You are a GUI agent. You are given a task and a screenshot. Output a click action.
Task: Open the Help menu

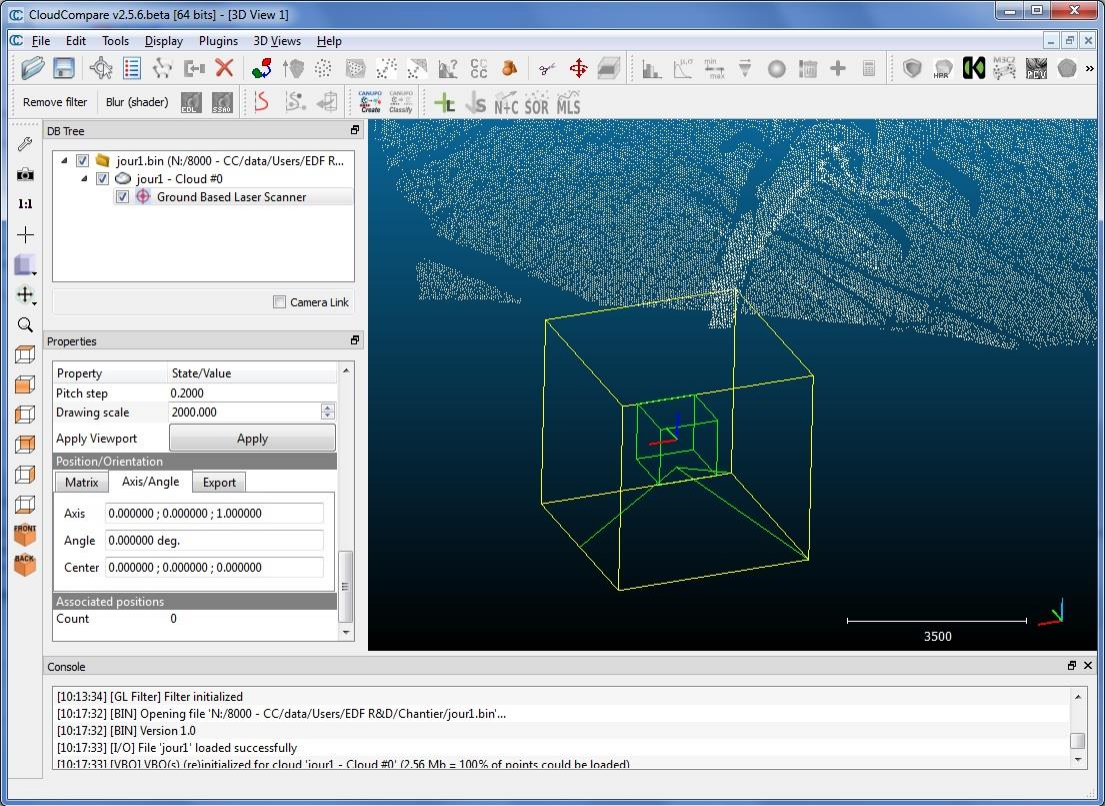(x=328, y=41)
